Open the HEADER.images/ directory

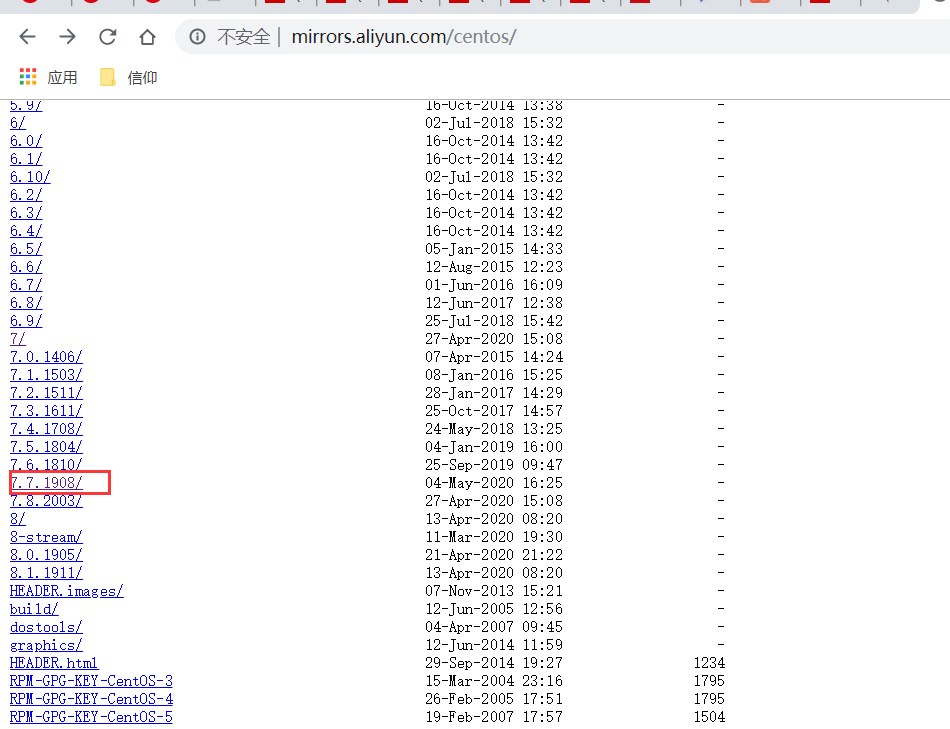pyautogui.click(x=67, y=591)
